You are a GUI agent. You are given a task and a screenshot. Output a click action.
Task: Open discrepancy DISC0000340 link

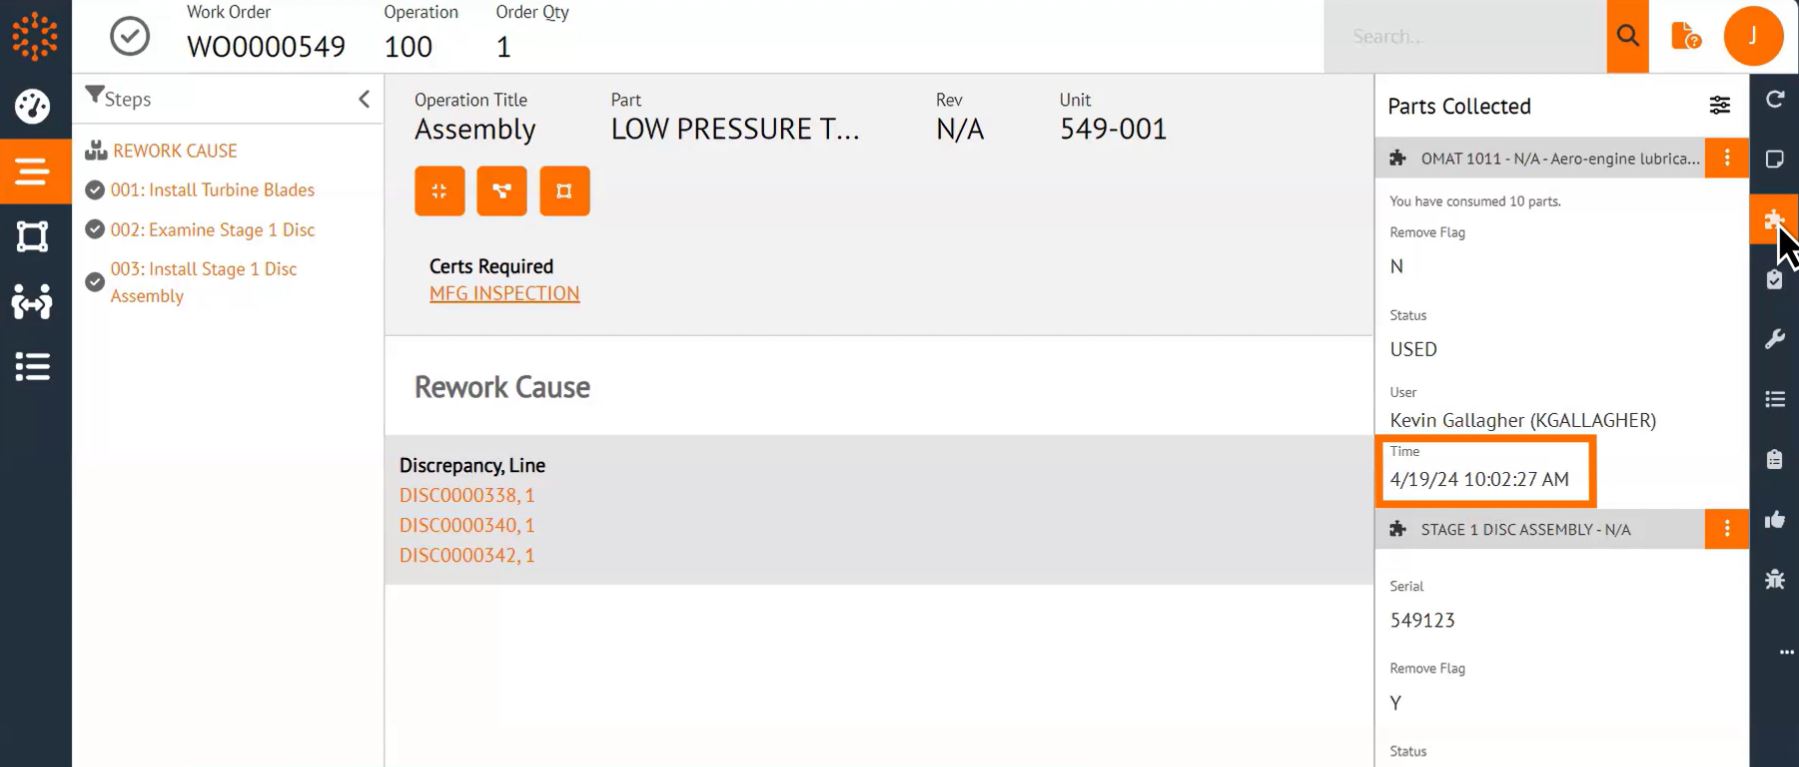coord(466,525)
